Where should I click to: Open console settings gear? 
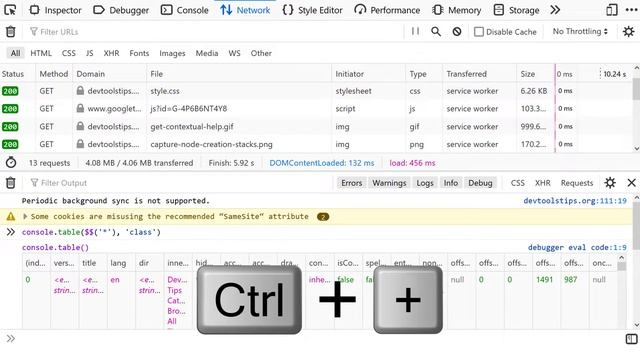[610, 182]
